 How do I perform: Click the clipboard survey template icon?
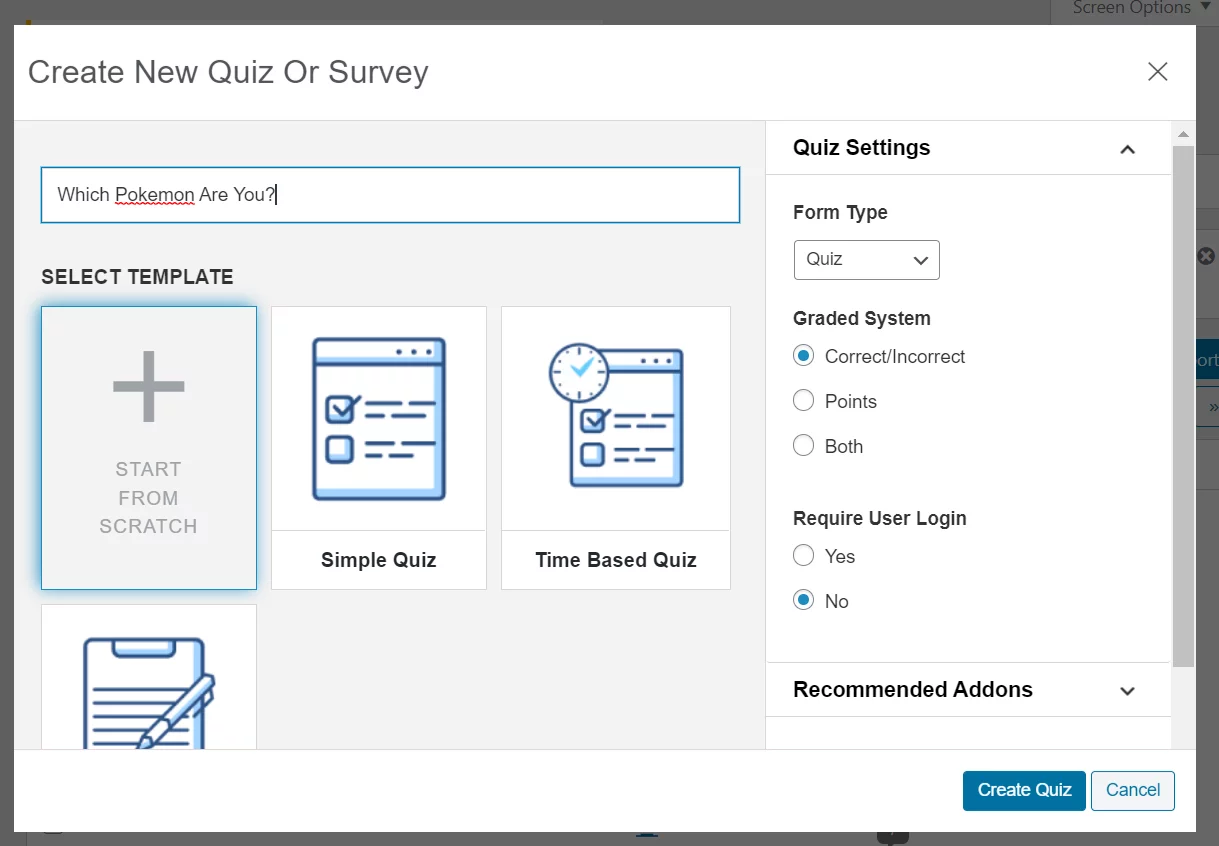pyautogui.click(x=148, y=690)
